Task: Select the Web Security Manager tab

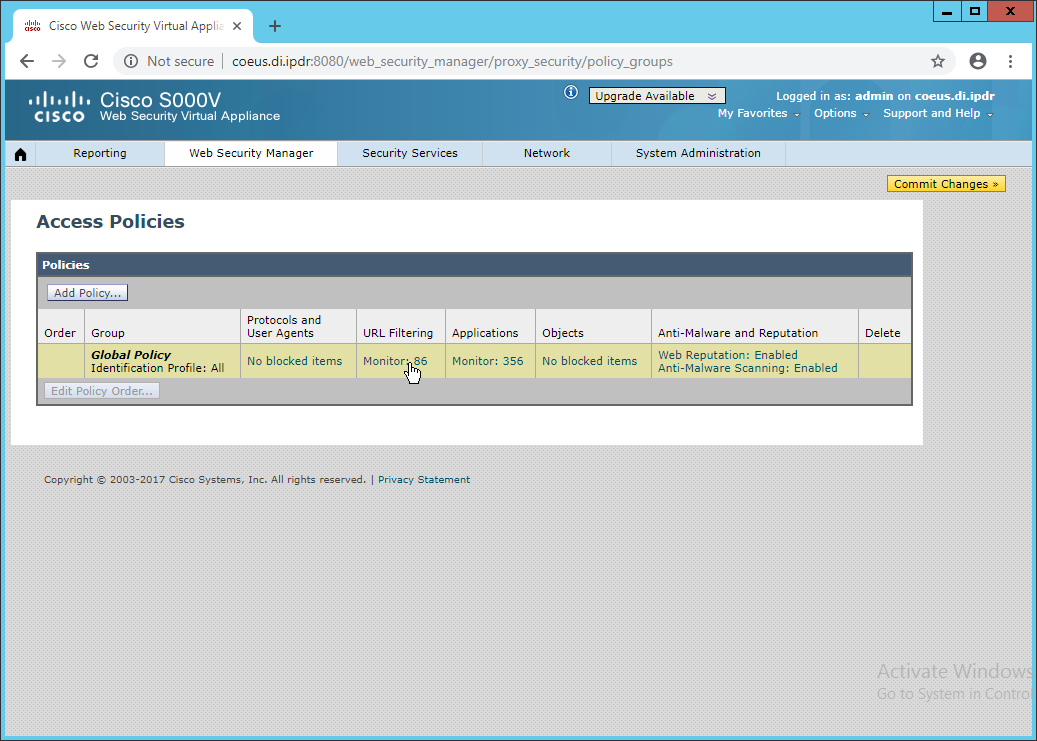Action: [251, 153]
